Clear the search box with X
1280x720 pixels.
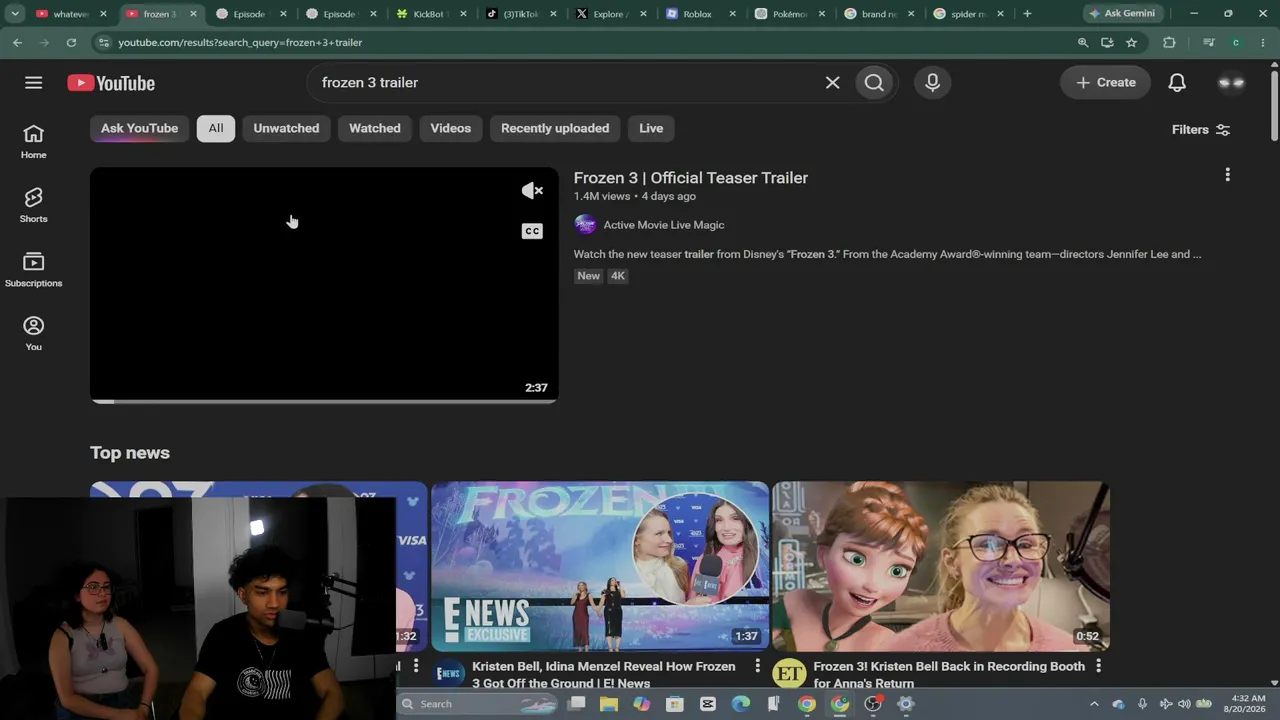(x=832, y=83)
